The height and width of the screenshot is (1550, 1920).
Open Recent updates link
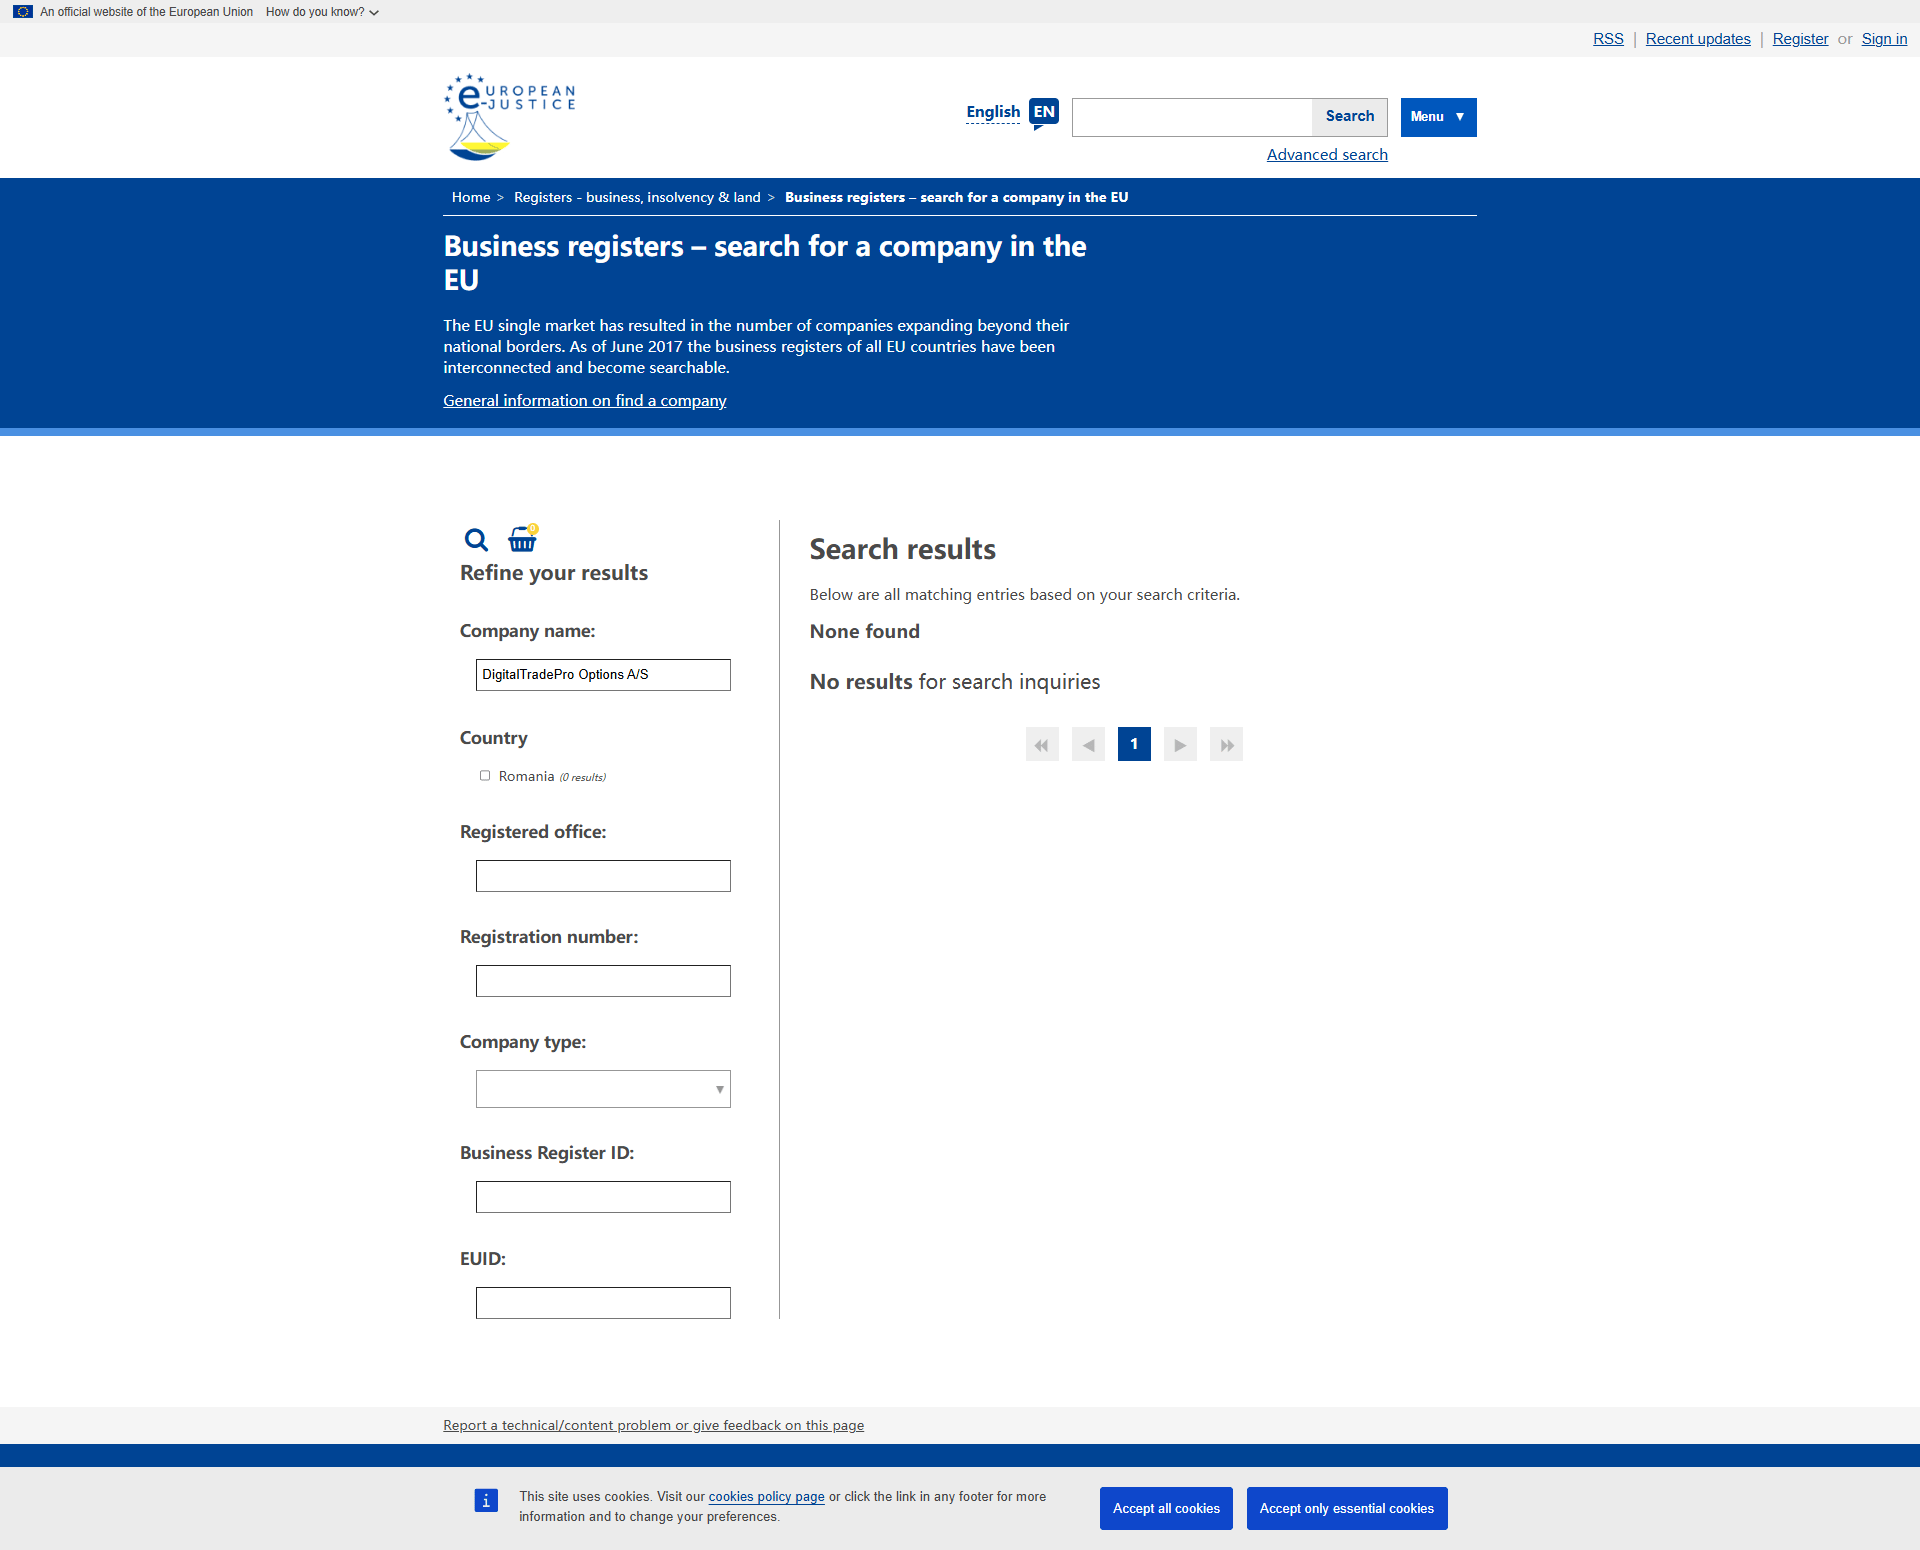(1698, 39)
